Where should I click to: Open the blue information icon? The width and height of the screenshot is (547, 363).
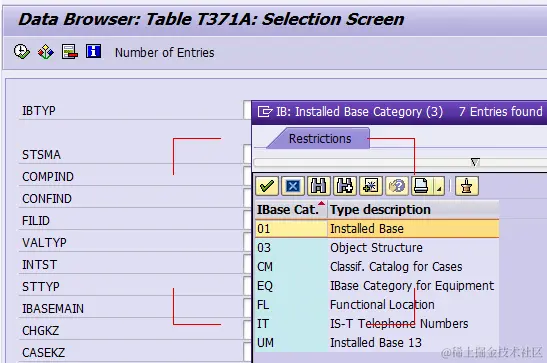[93, 52]
